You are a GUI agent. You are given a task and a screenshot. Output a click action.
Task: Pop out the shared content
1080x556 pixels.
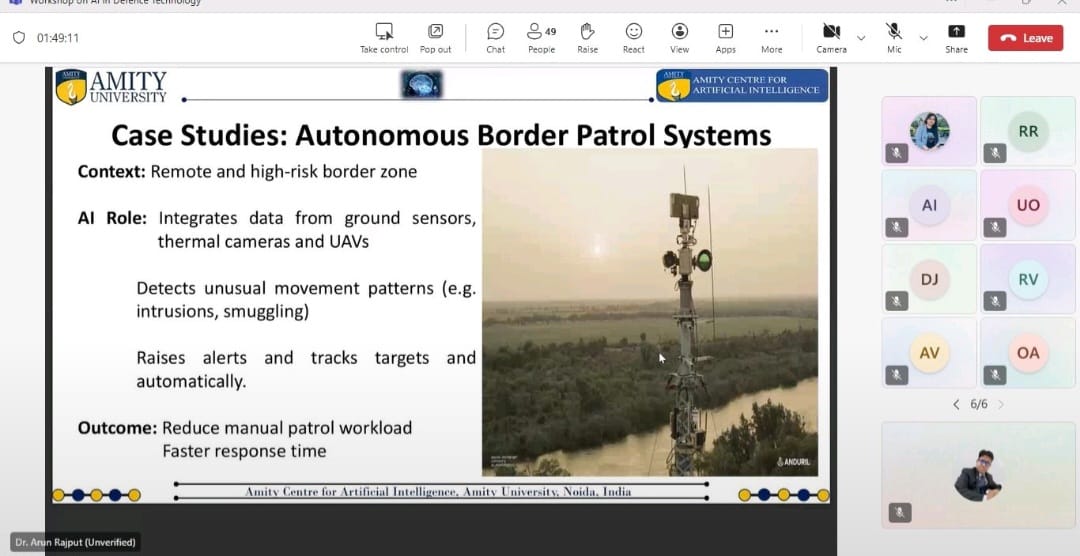435,38
